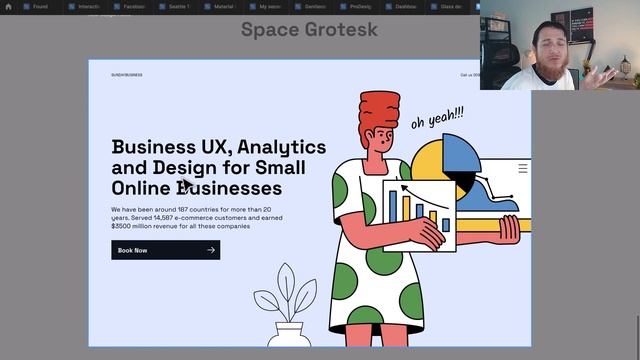The width and height of the screenshot is (640, 360).
Task: Select the Business UX, Analytics headline
Action: click(x=219, y=167)
